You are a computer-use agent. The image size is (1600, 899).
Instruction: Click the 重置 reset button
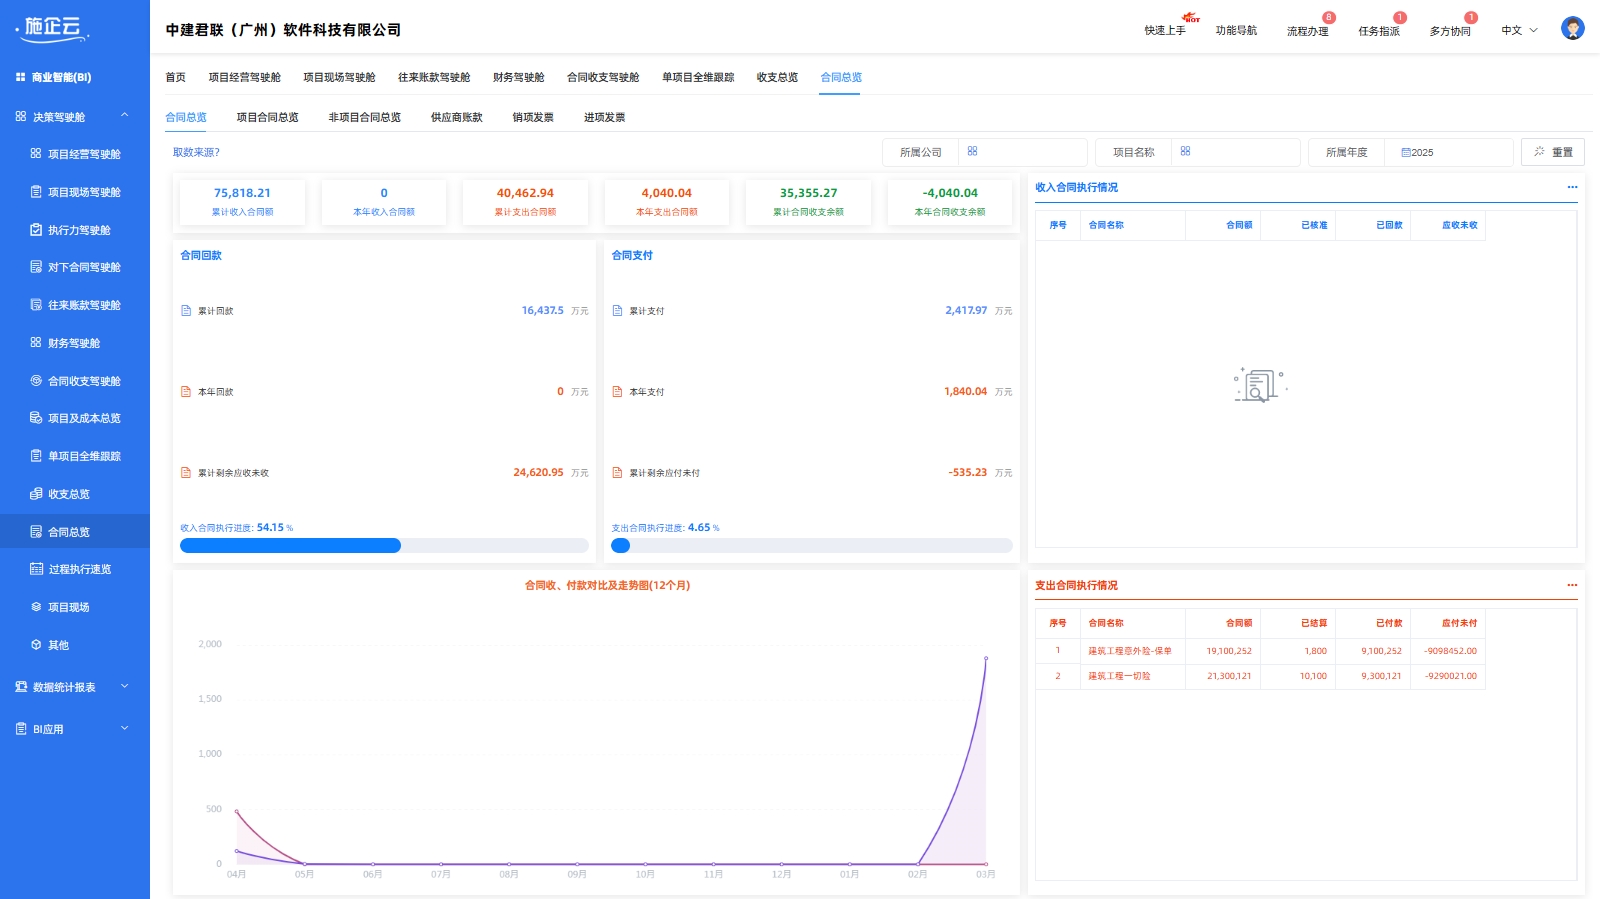pos(1552,152)
